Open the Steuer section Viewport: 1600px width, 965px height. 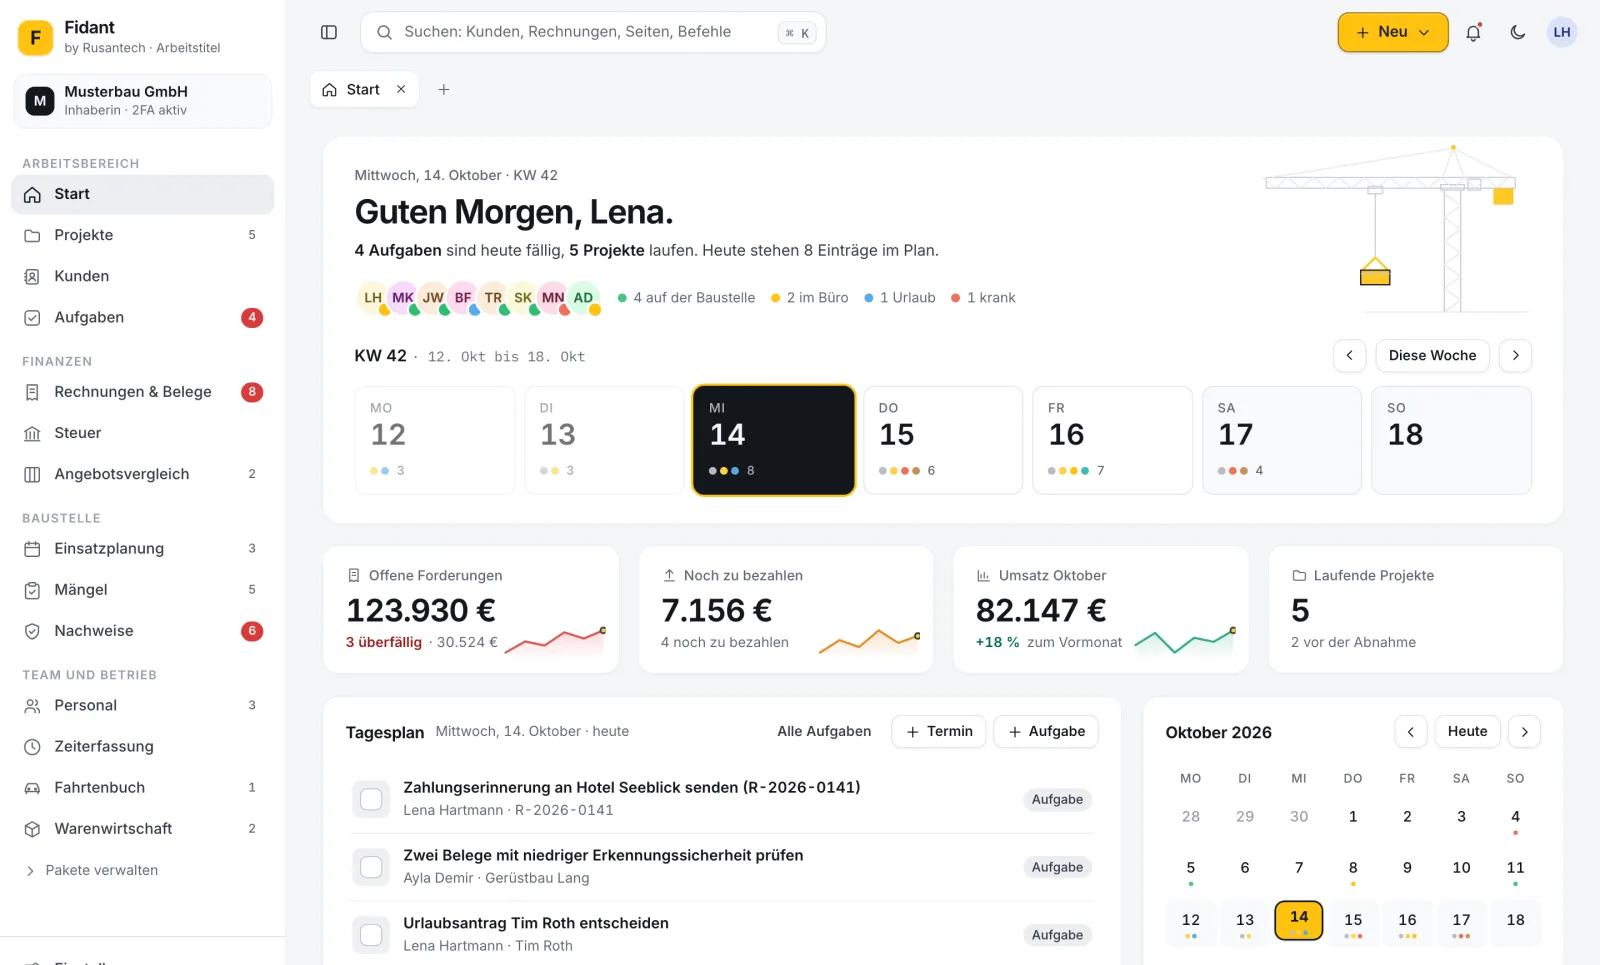click(142, 433)
